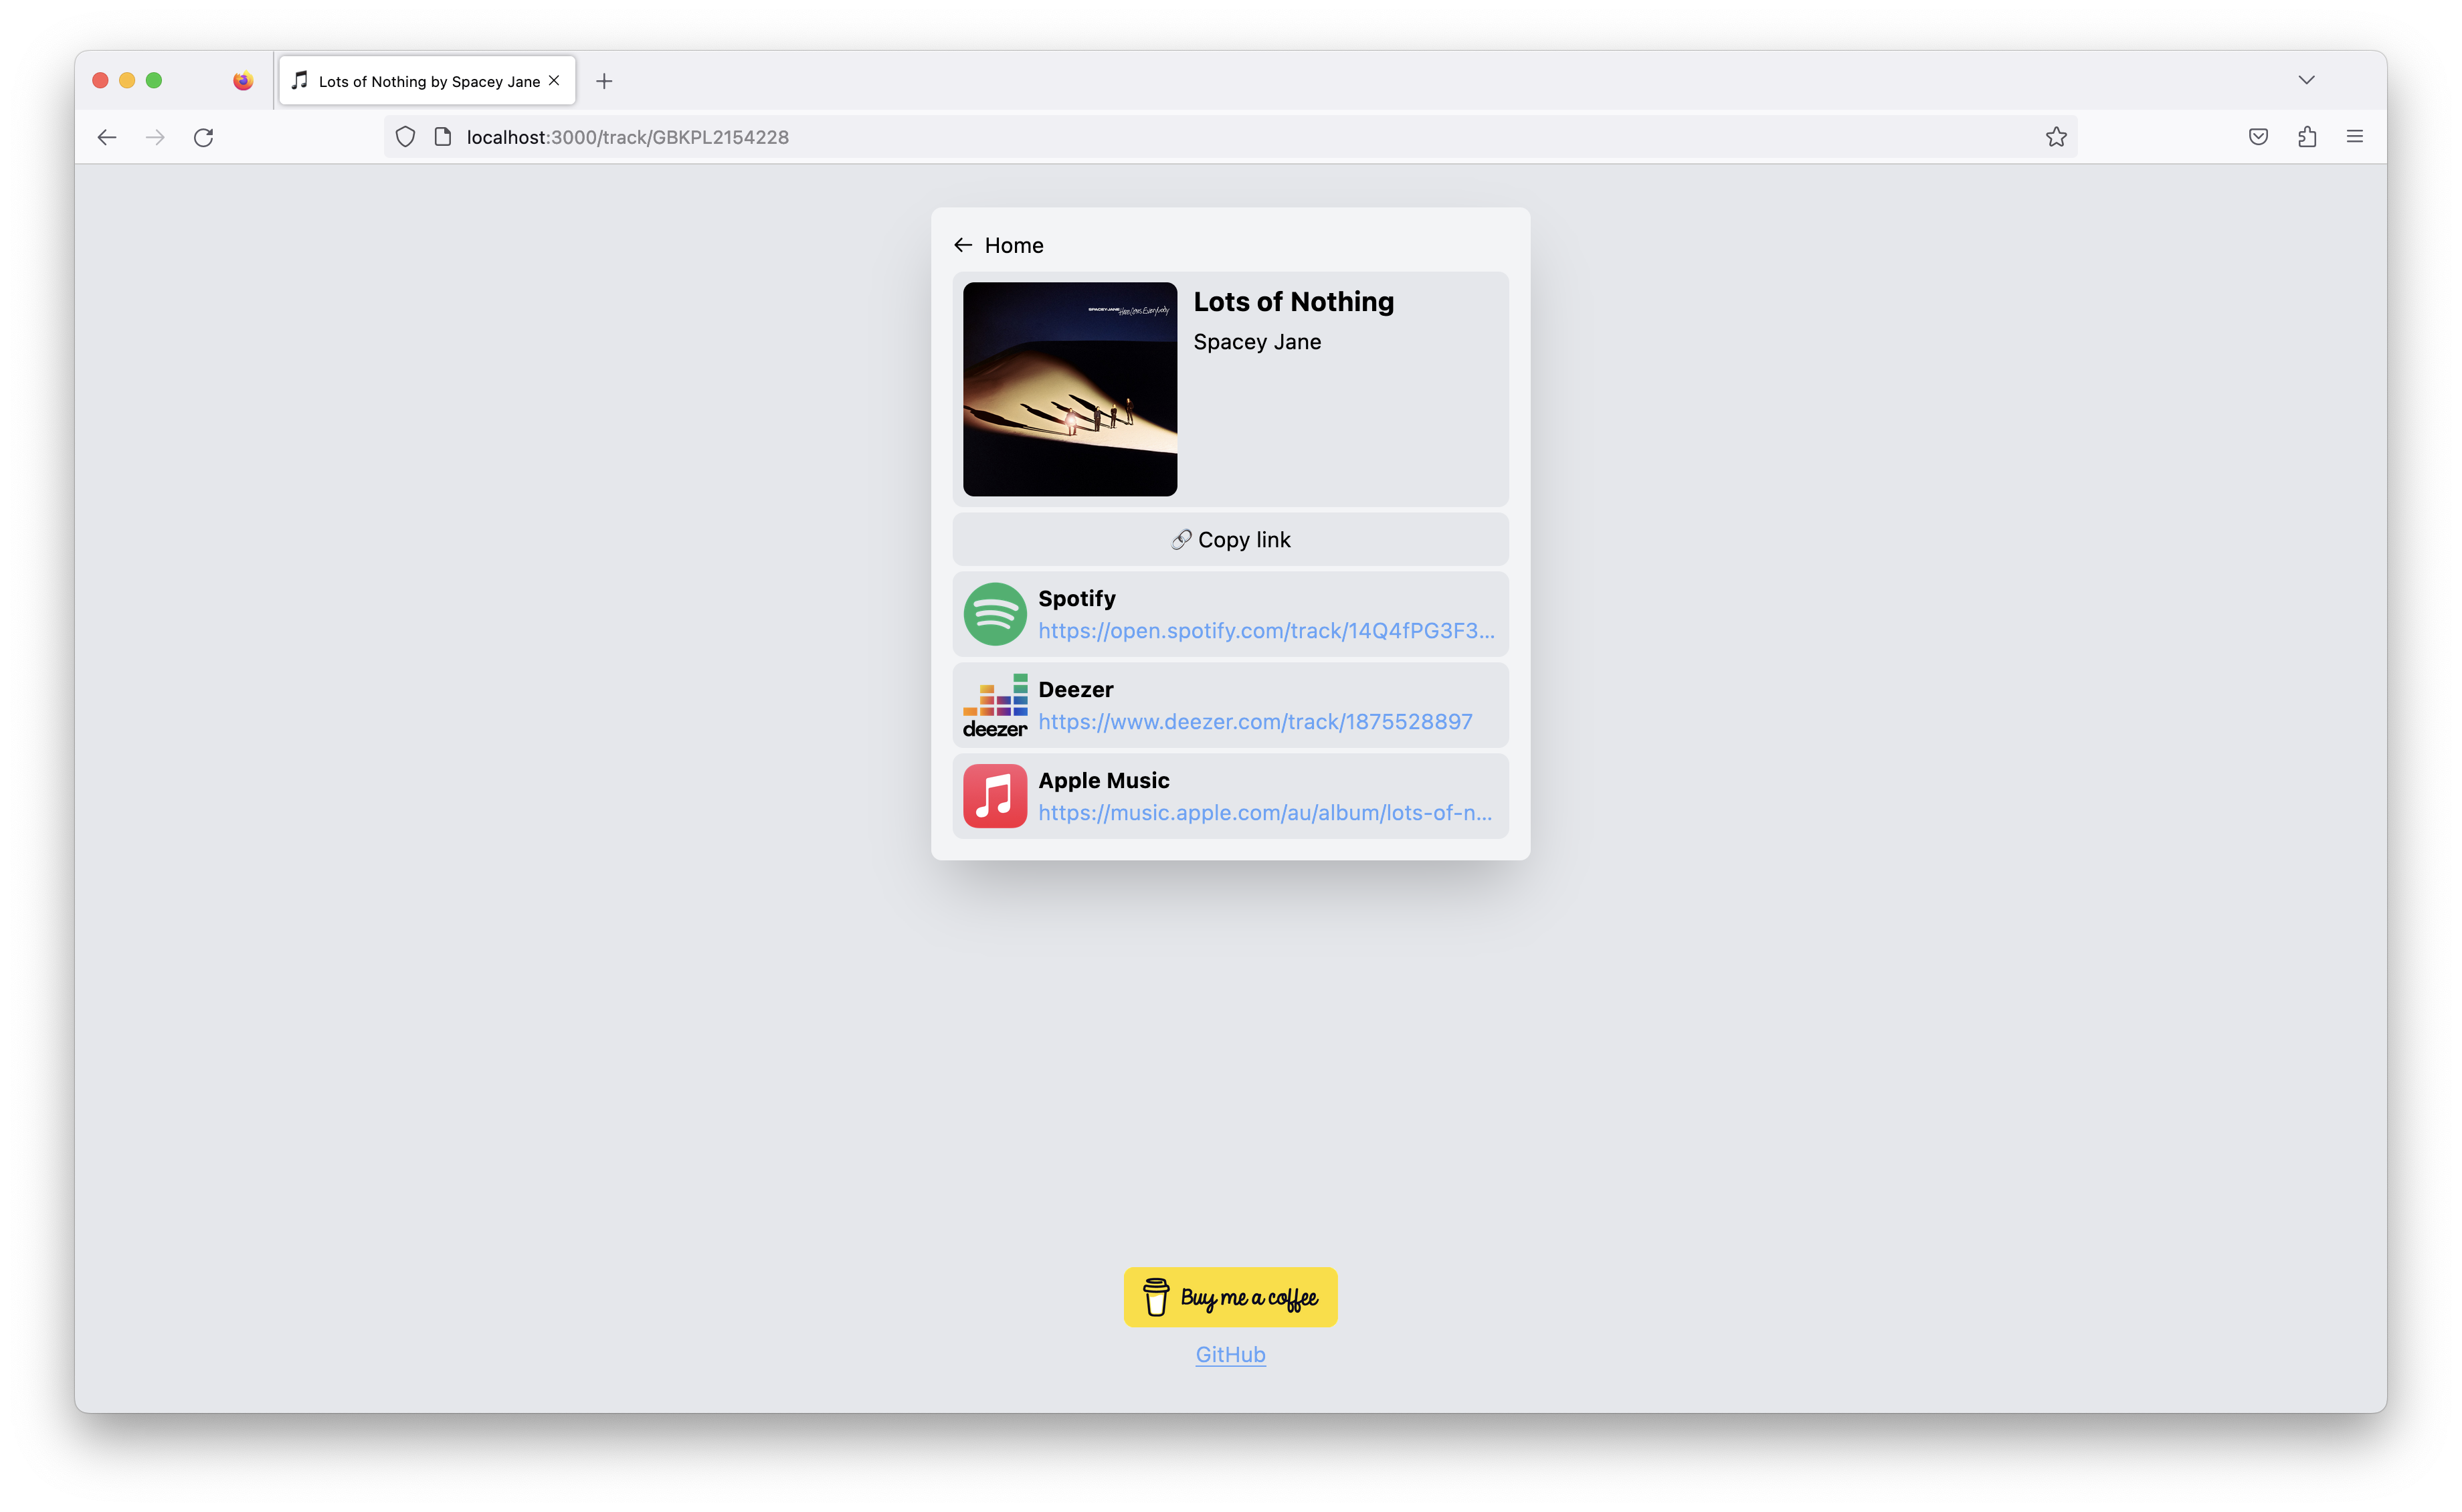This screenshot has height=1512, width=2462.
Task: Open the Firefox extensions puzzle icon
Action: (2306, 137)
